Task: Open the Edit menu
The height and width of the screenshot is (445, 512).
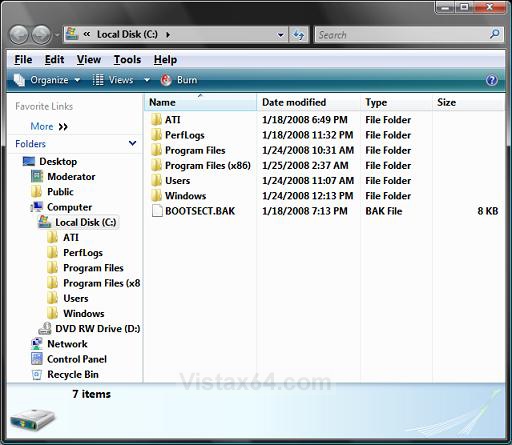Action: [54, 60]
